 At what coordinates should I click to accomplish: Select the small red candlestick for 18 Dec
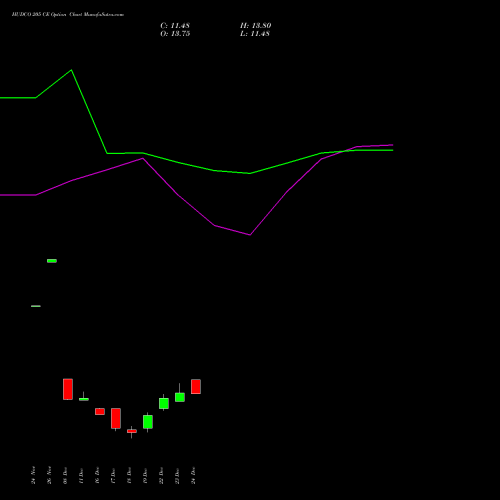coord(132,431)
